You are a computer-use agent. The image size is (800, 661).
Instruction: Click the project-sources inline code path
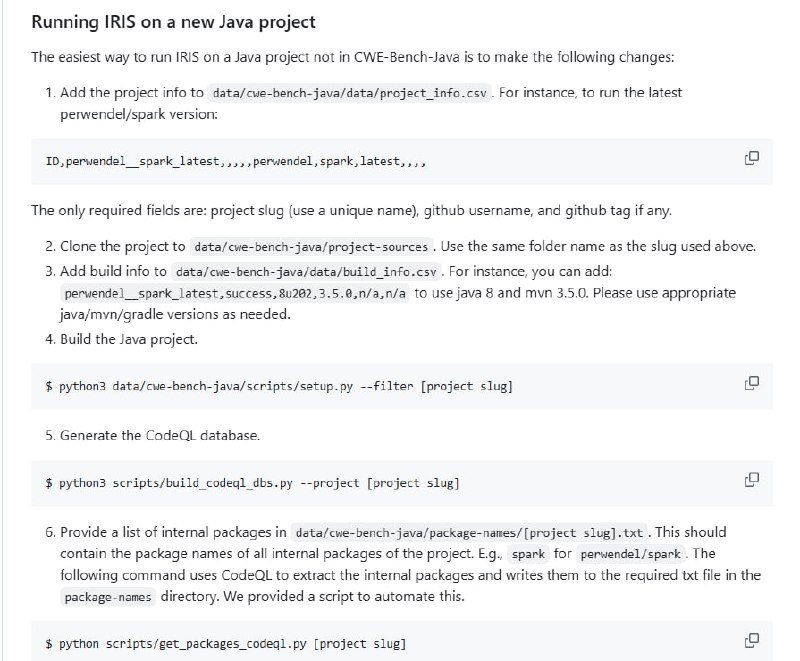[314, 247]
